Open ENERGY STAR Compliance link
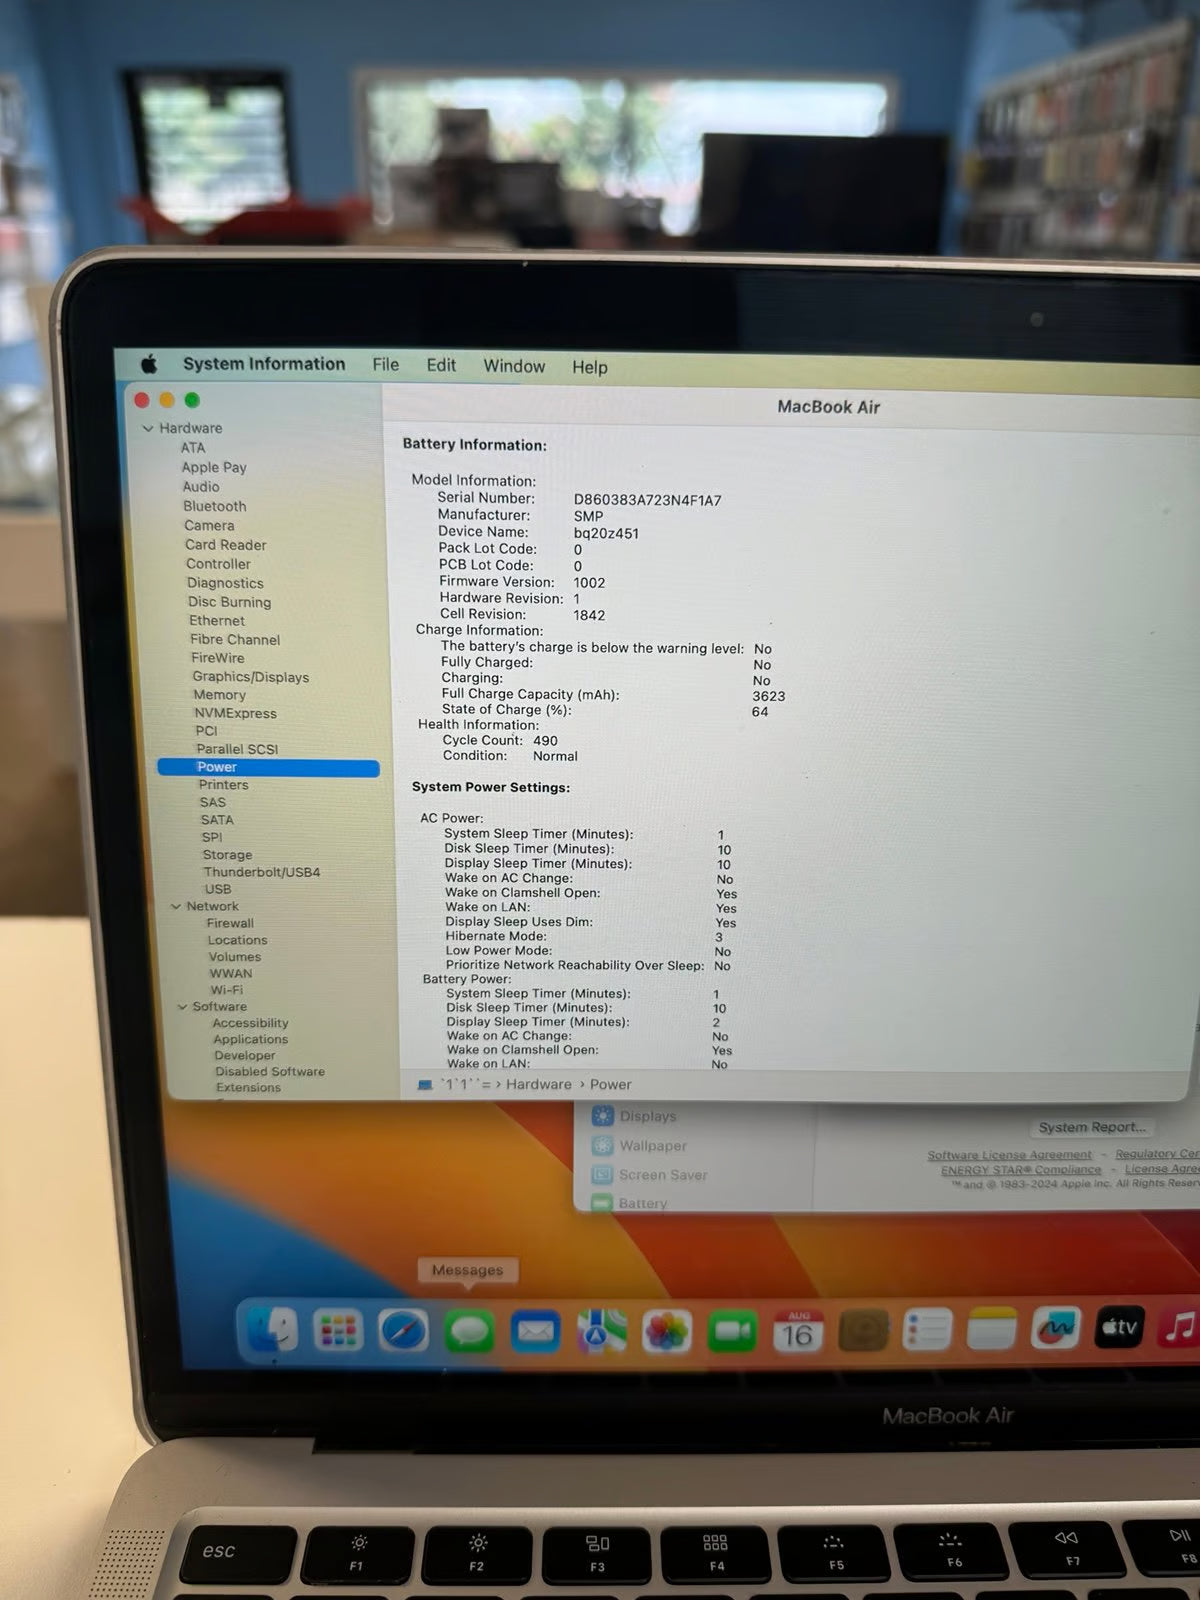The height and width of the screenshot is (1600, 1200). pyautogui.click(x=1020, y=1170)
